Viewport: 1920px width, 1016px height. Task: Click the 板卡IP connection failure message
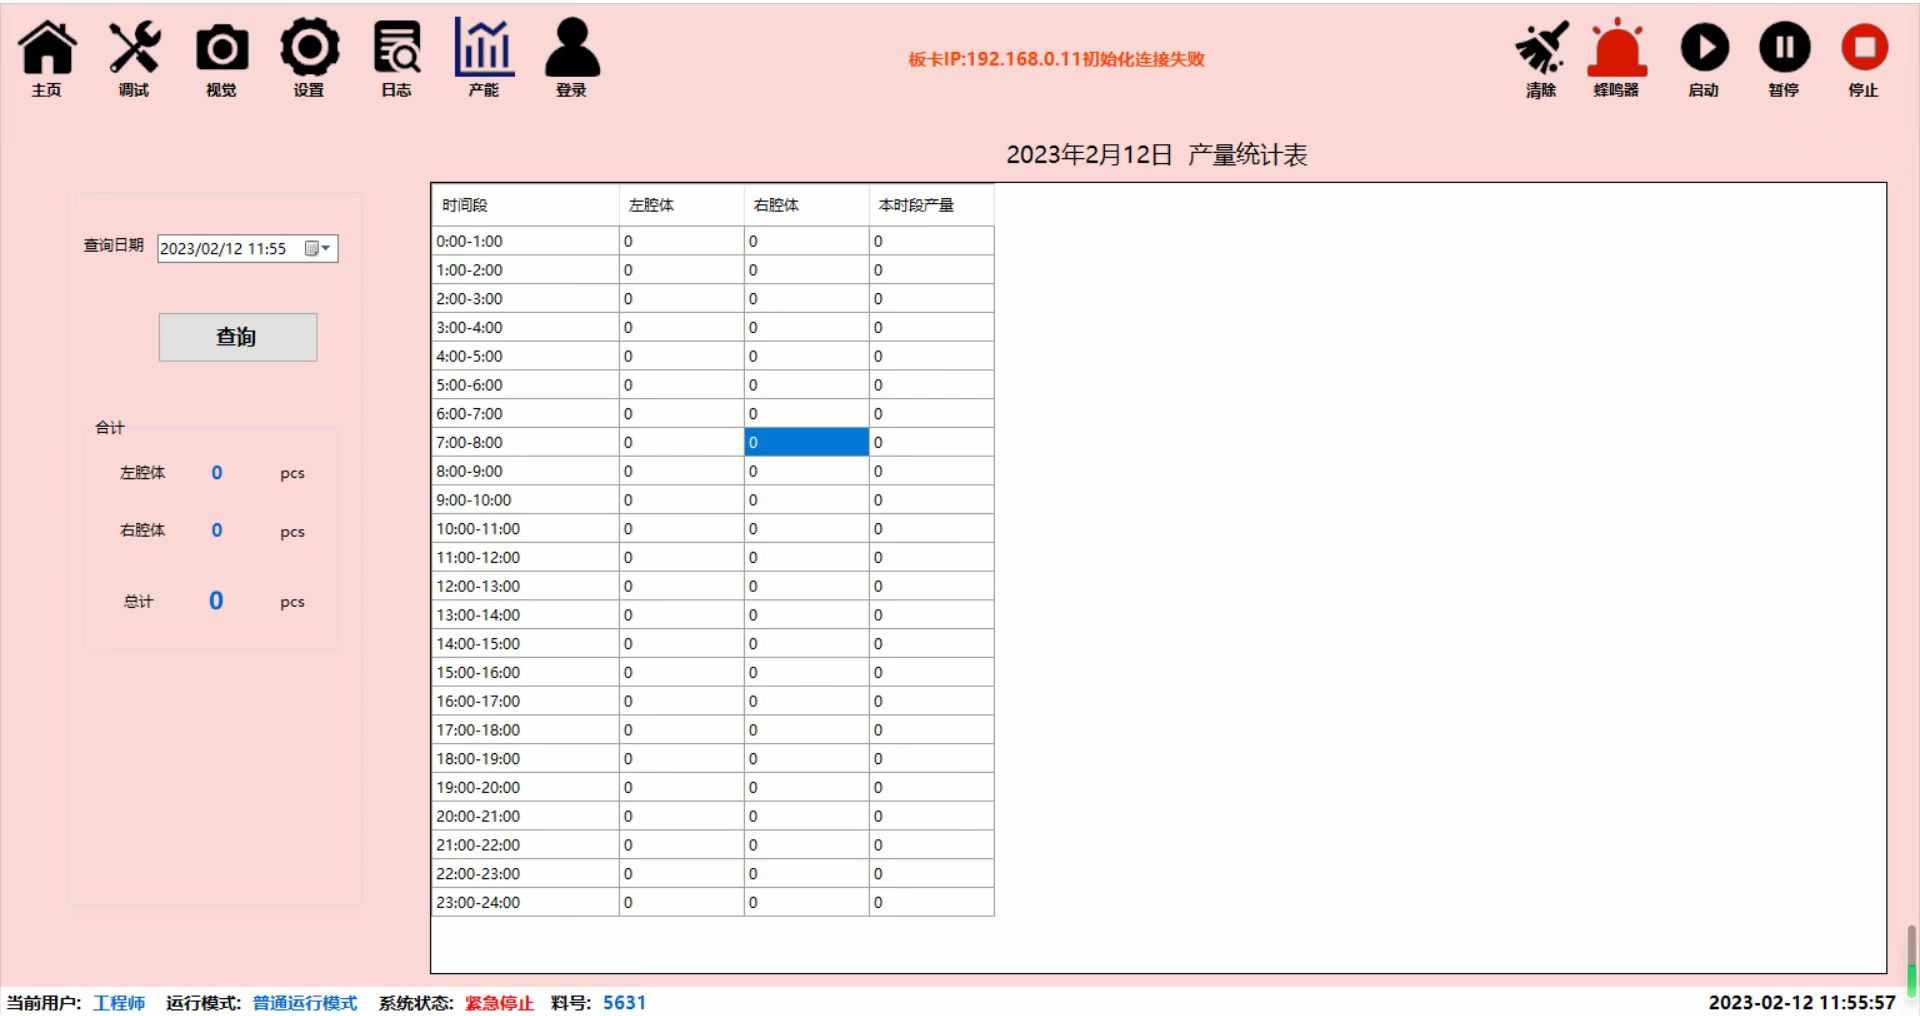1056,59
